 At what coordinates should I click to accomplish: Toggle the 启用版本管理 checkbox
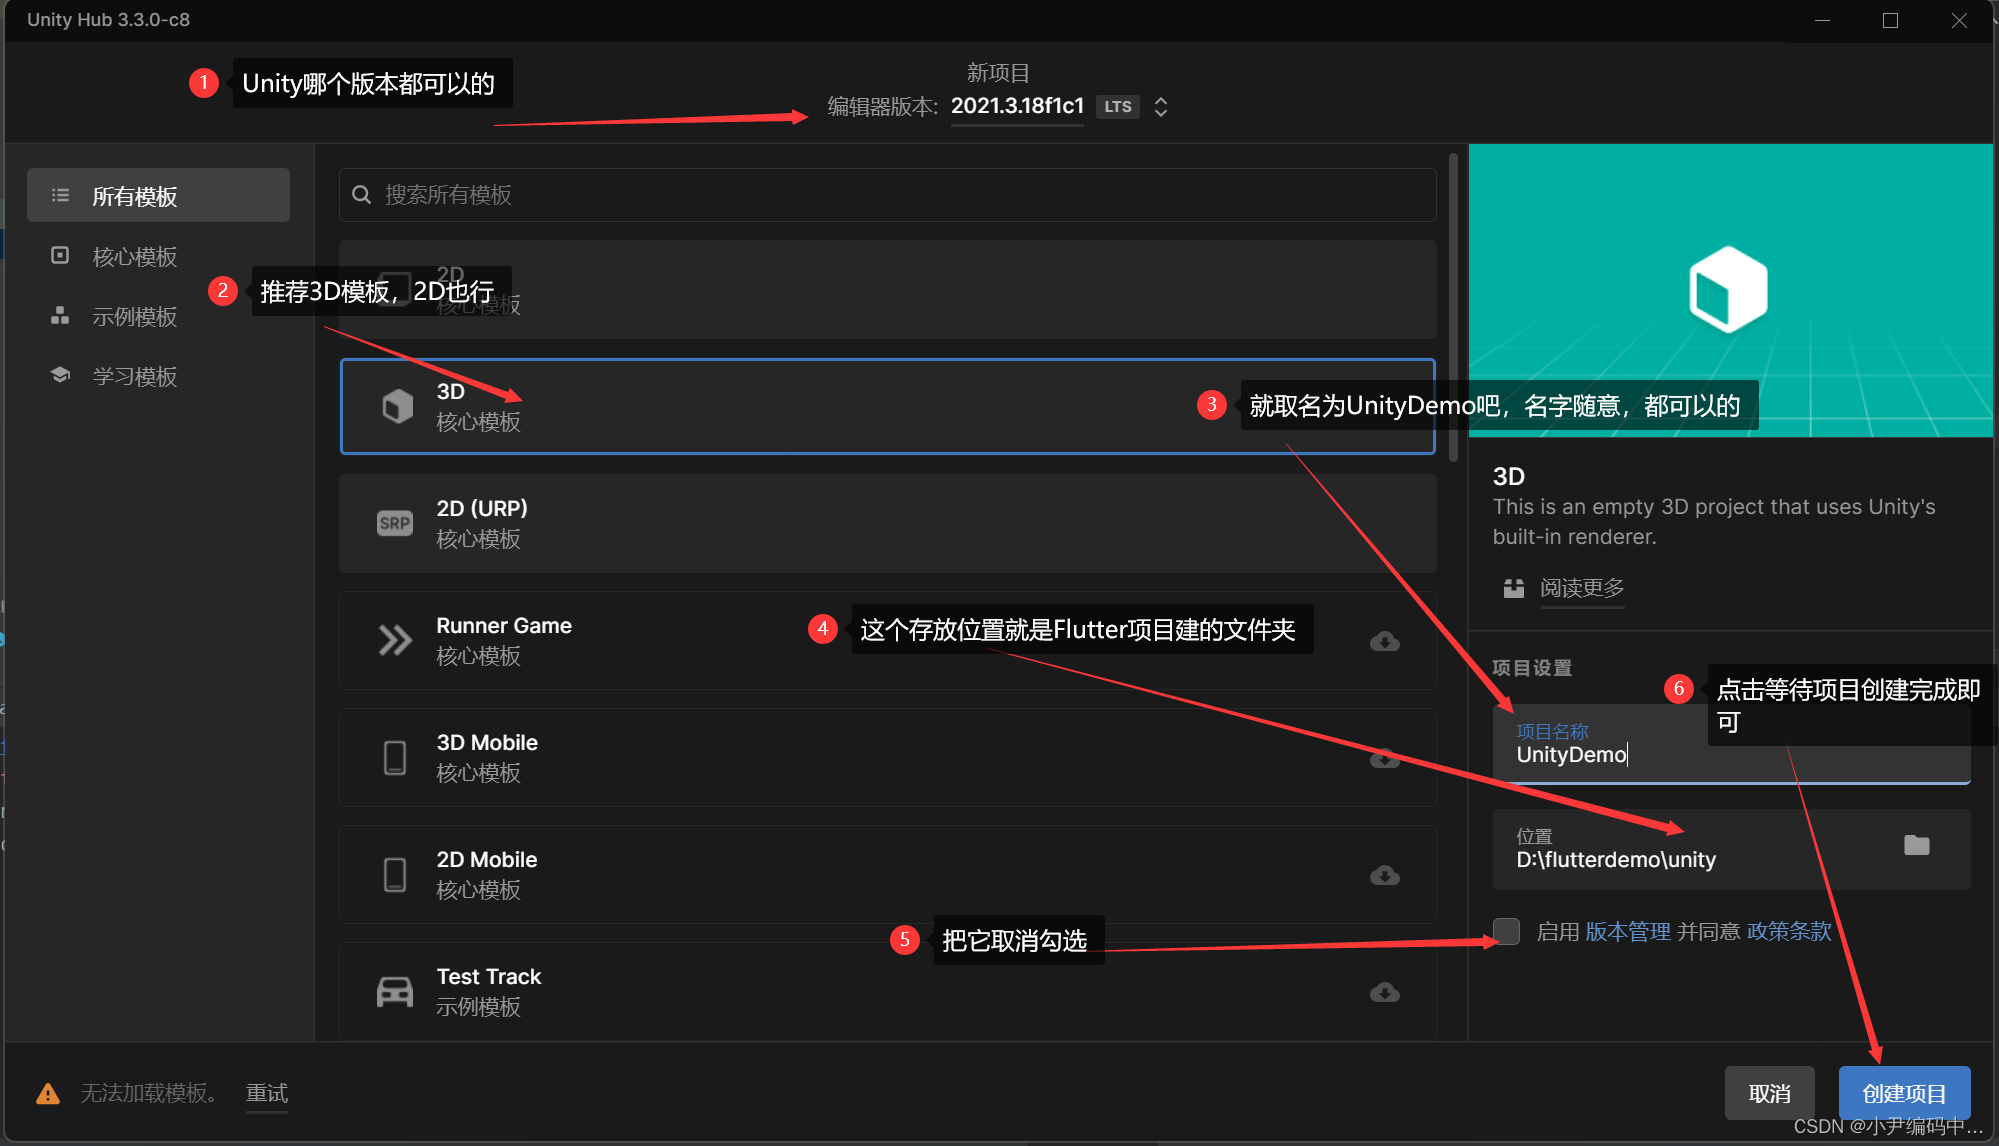click(1506, 931)
